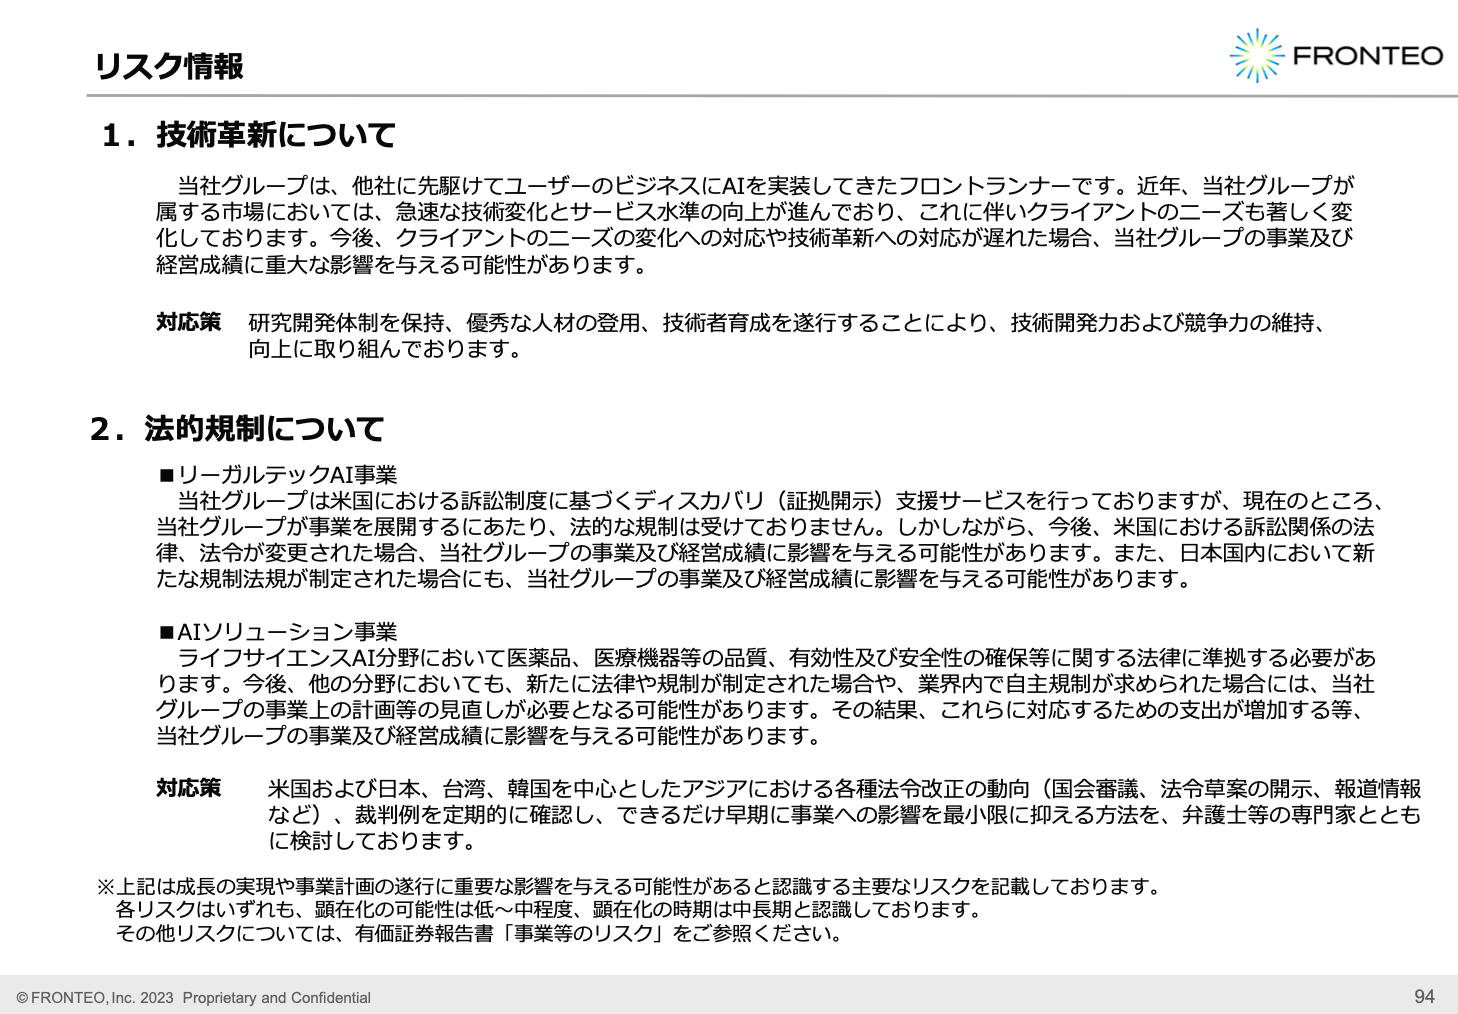Click subheading ■AIソリューション事業
This screenshot has height=1014, width=1458.
[x=278, y=632]
